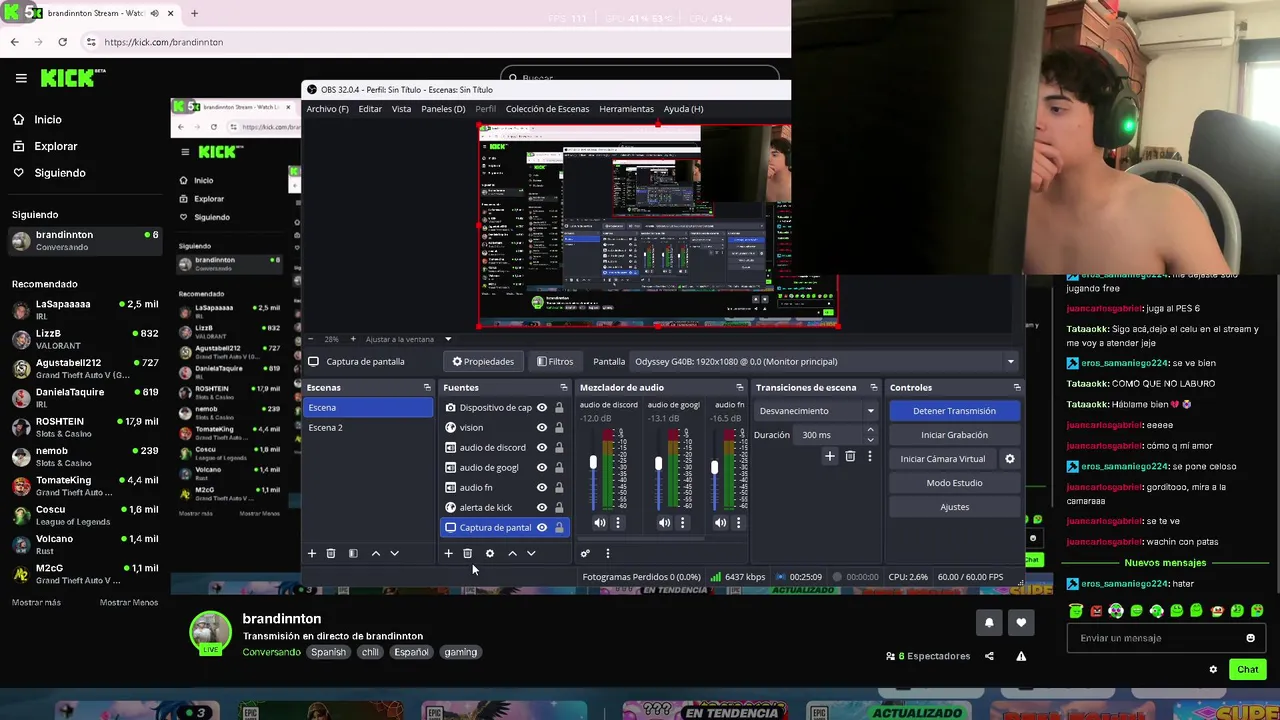The width and height of the screenshot is (1280, 720).
Task: Delete scene transition trash icon
Action: click(x=850, y=456)
